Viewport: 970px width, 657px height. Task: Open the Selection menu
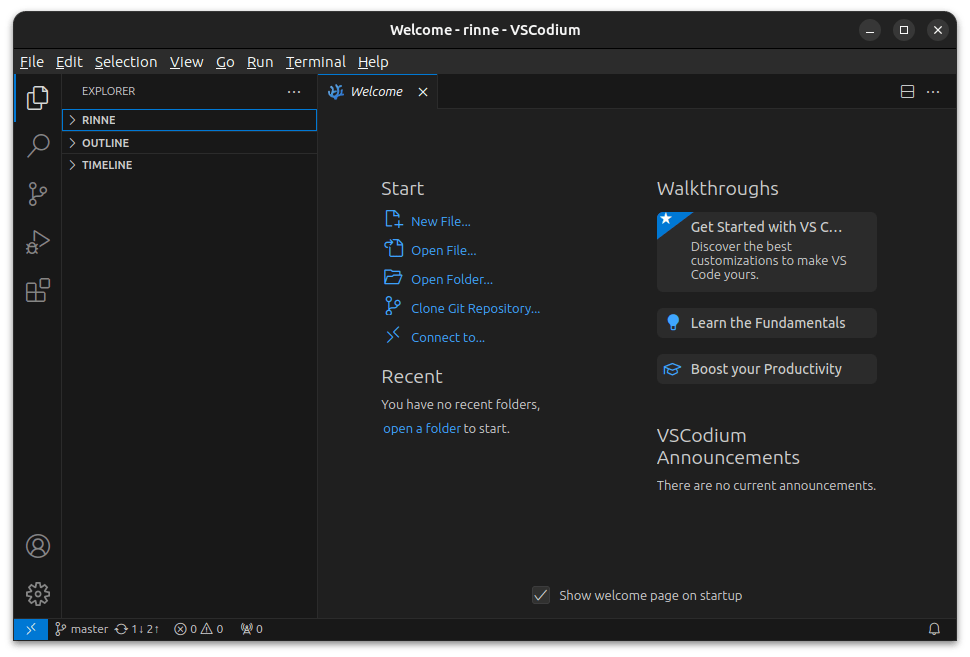click(126, 62)
